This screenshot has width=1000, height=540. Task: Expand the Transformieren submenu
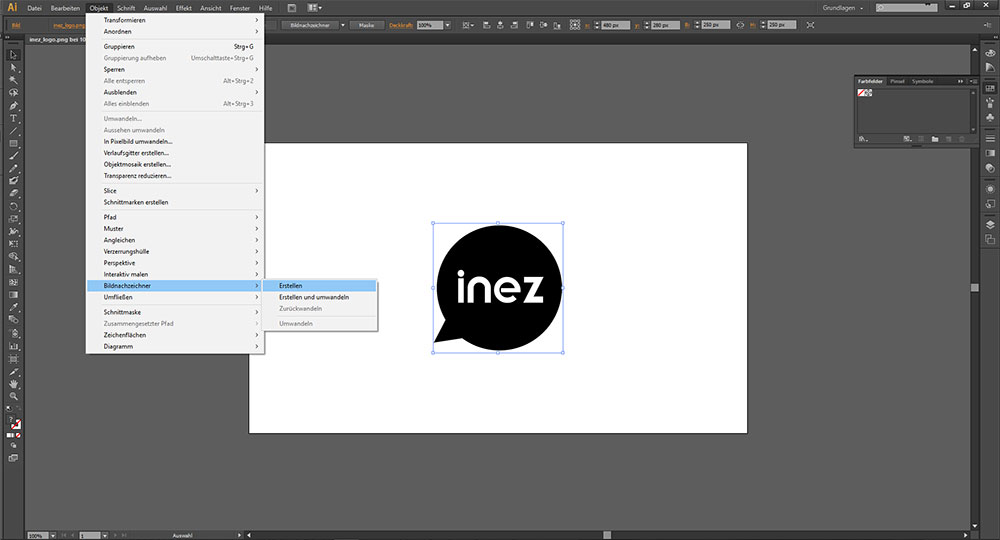click(175, 20)
